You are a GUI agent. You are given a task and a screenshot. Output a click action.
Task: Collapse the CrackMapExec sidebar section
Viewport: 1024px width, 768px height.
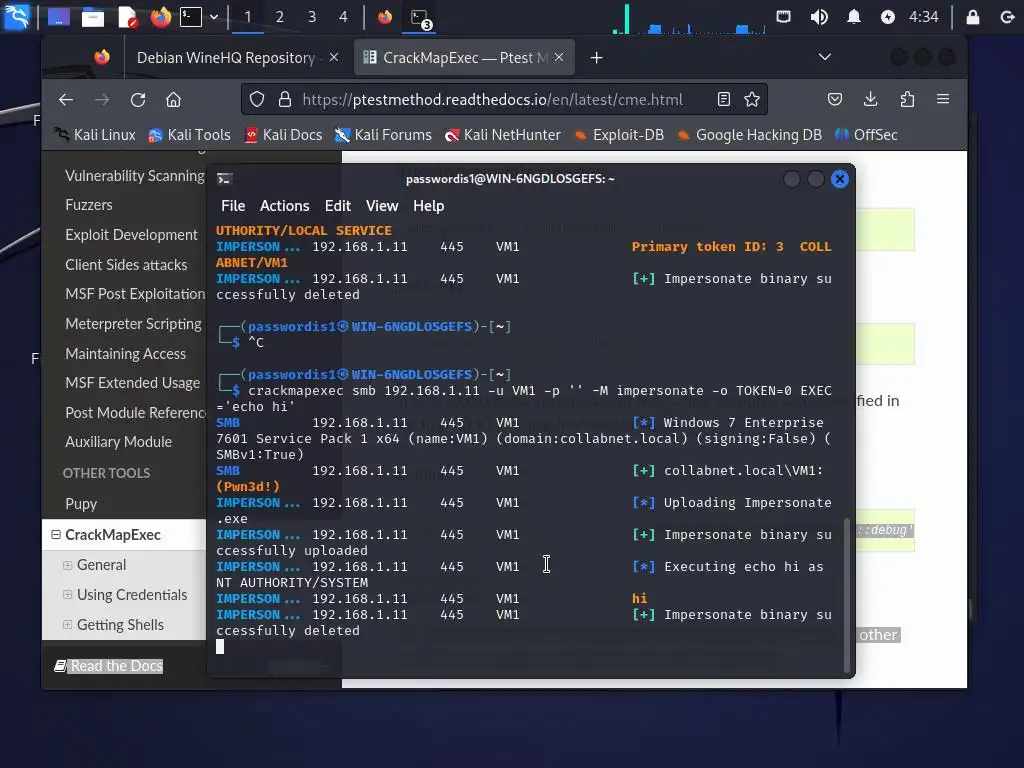(56, 534)
